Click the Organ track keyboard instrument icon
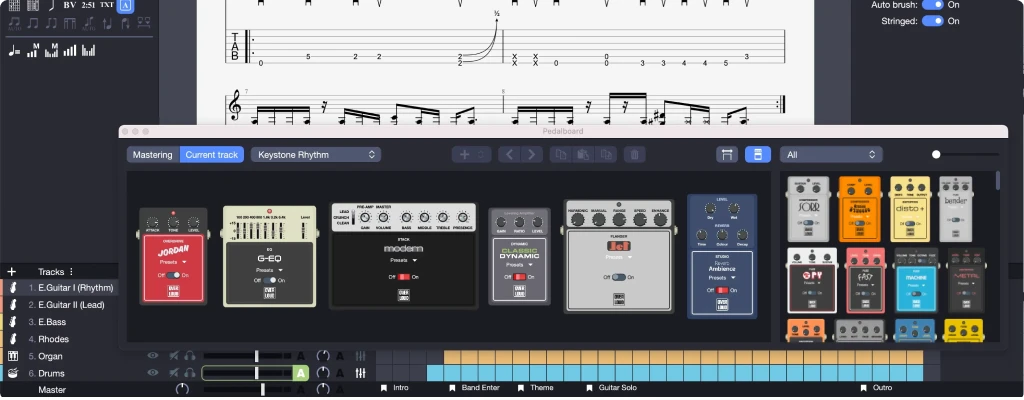Viewport: 1024px width, 400px height. (12, 356)
